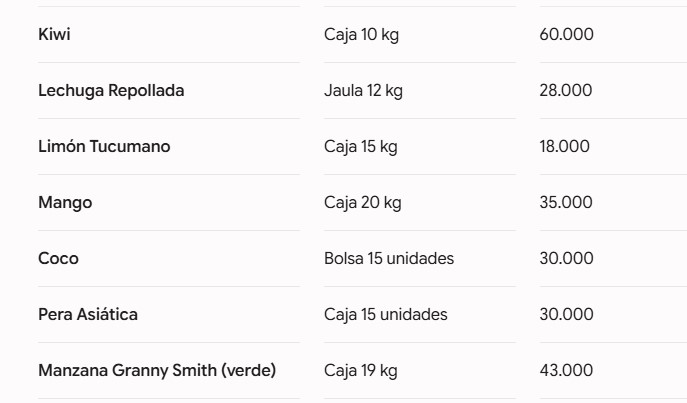
Task: Click the Pera Asiática product cell
Action: pos(88,315)
